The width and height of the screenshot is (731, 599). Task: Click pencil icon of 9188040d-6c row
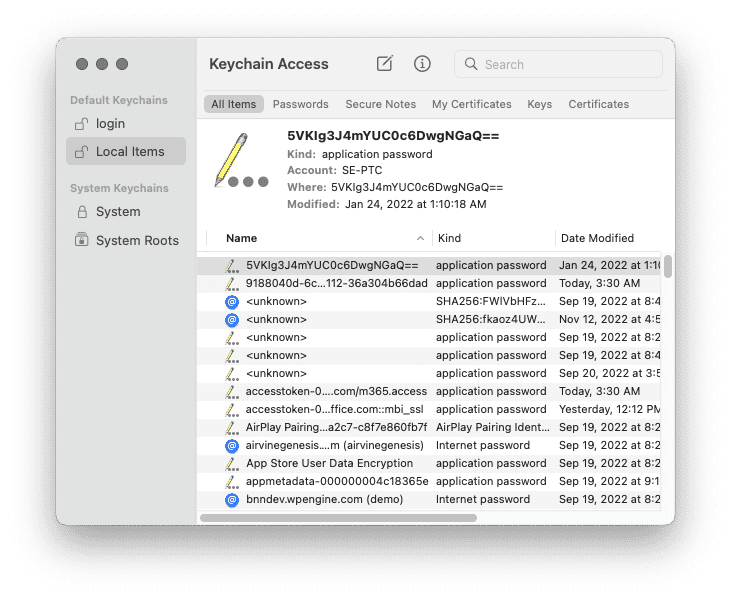(232, 284)
